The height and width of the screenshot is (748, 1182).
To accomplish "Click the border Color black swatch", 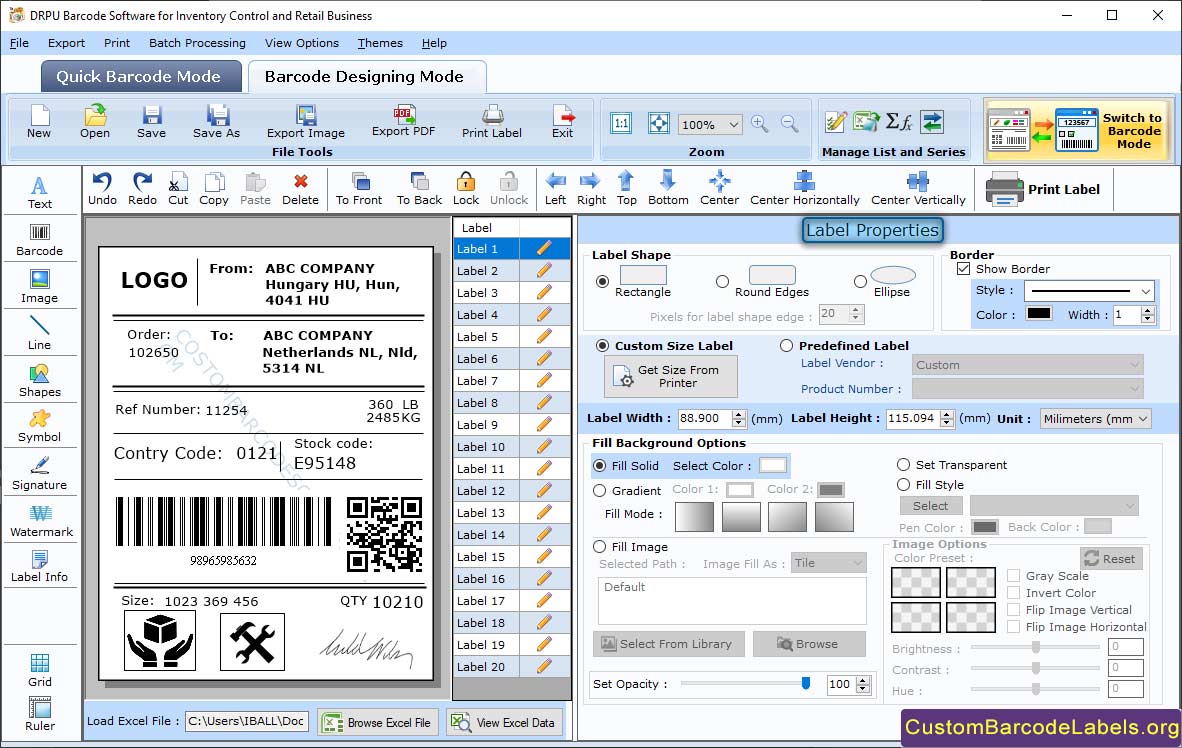I will (1039, 314).
